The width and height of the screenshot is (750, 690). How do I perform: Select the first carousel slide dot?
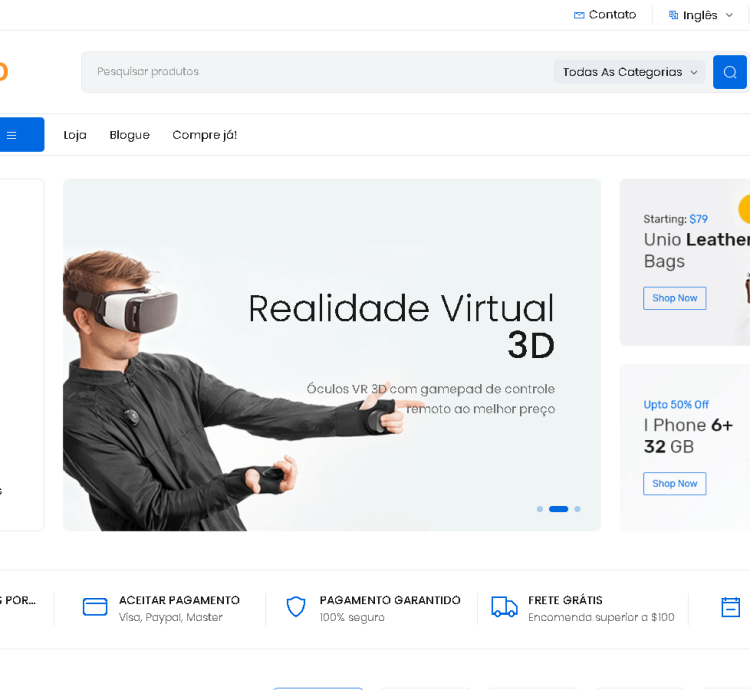pyautogui.click(x=540, y=509)
